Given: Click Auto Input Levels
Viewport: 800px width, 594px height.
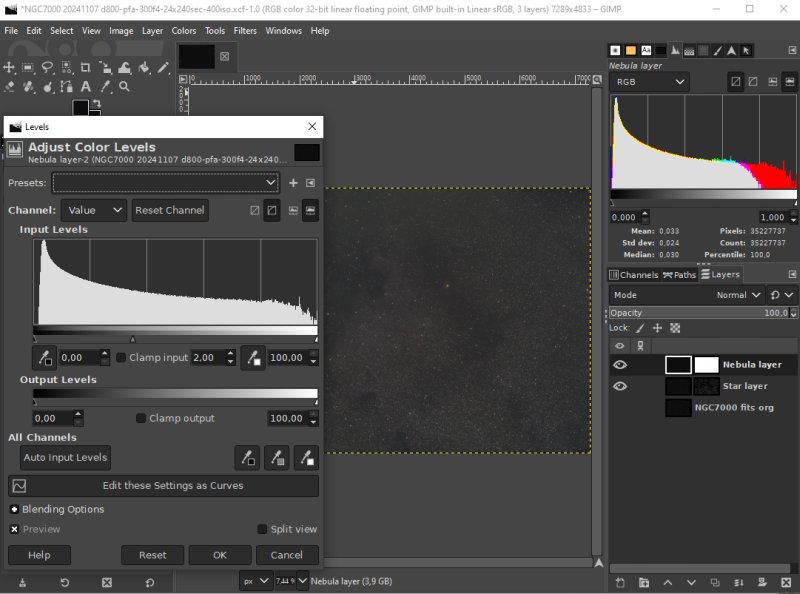Looking at the screenshot, I should [65, 457].
